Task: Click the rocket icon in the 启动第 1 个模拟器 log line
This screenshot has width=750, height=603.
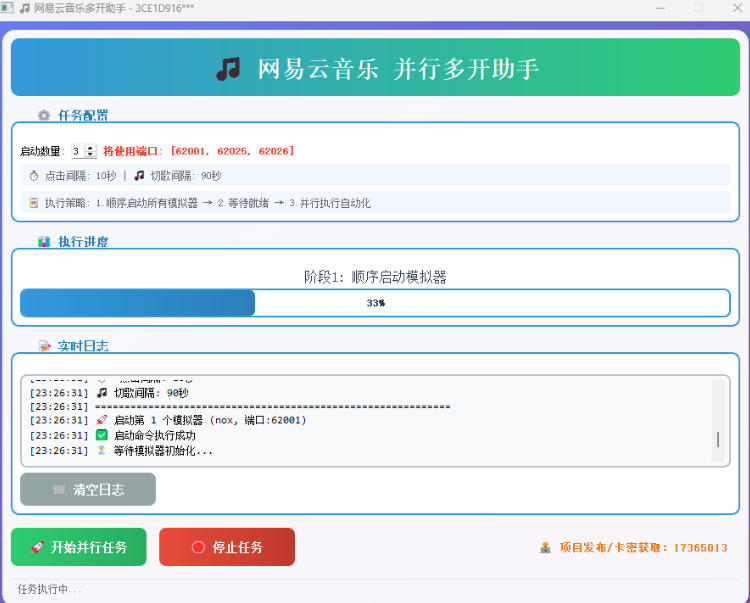Action: (x=101, y=420)
